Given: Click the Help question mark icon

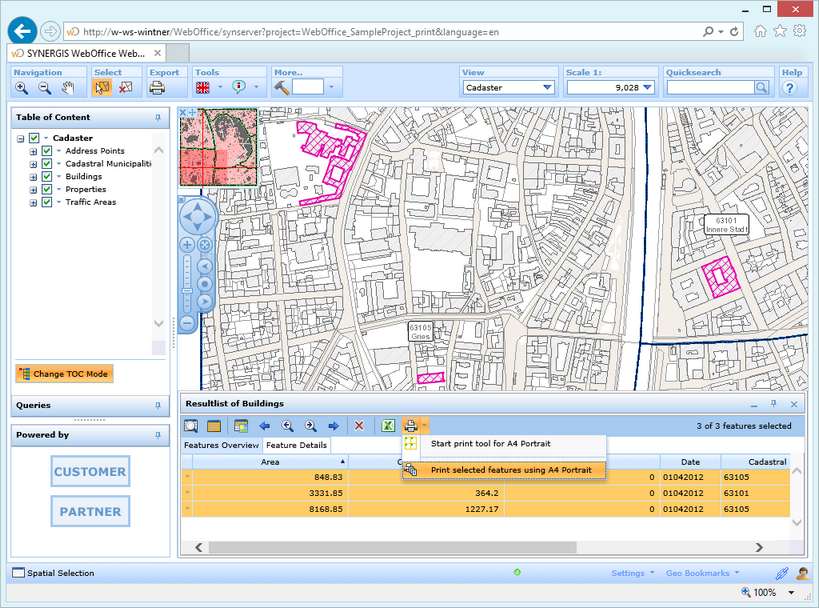Looking at the screenshot, I should (790, 88).
